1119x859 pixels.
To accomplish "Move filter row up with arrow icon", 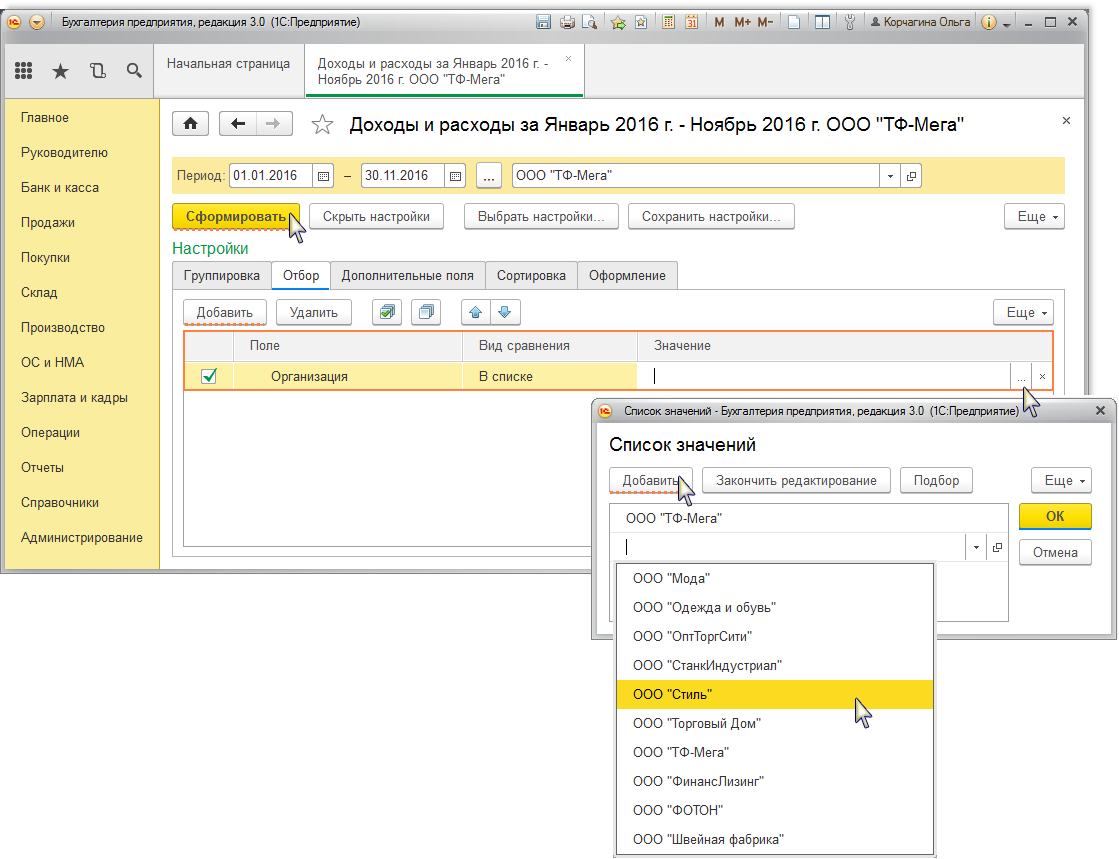I will pyautogui.click(x=475, y=312).
